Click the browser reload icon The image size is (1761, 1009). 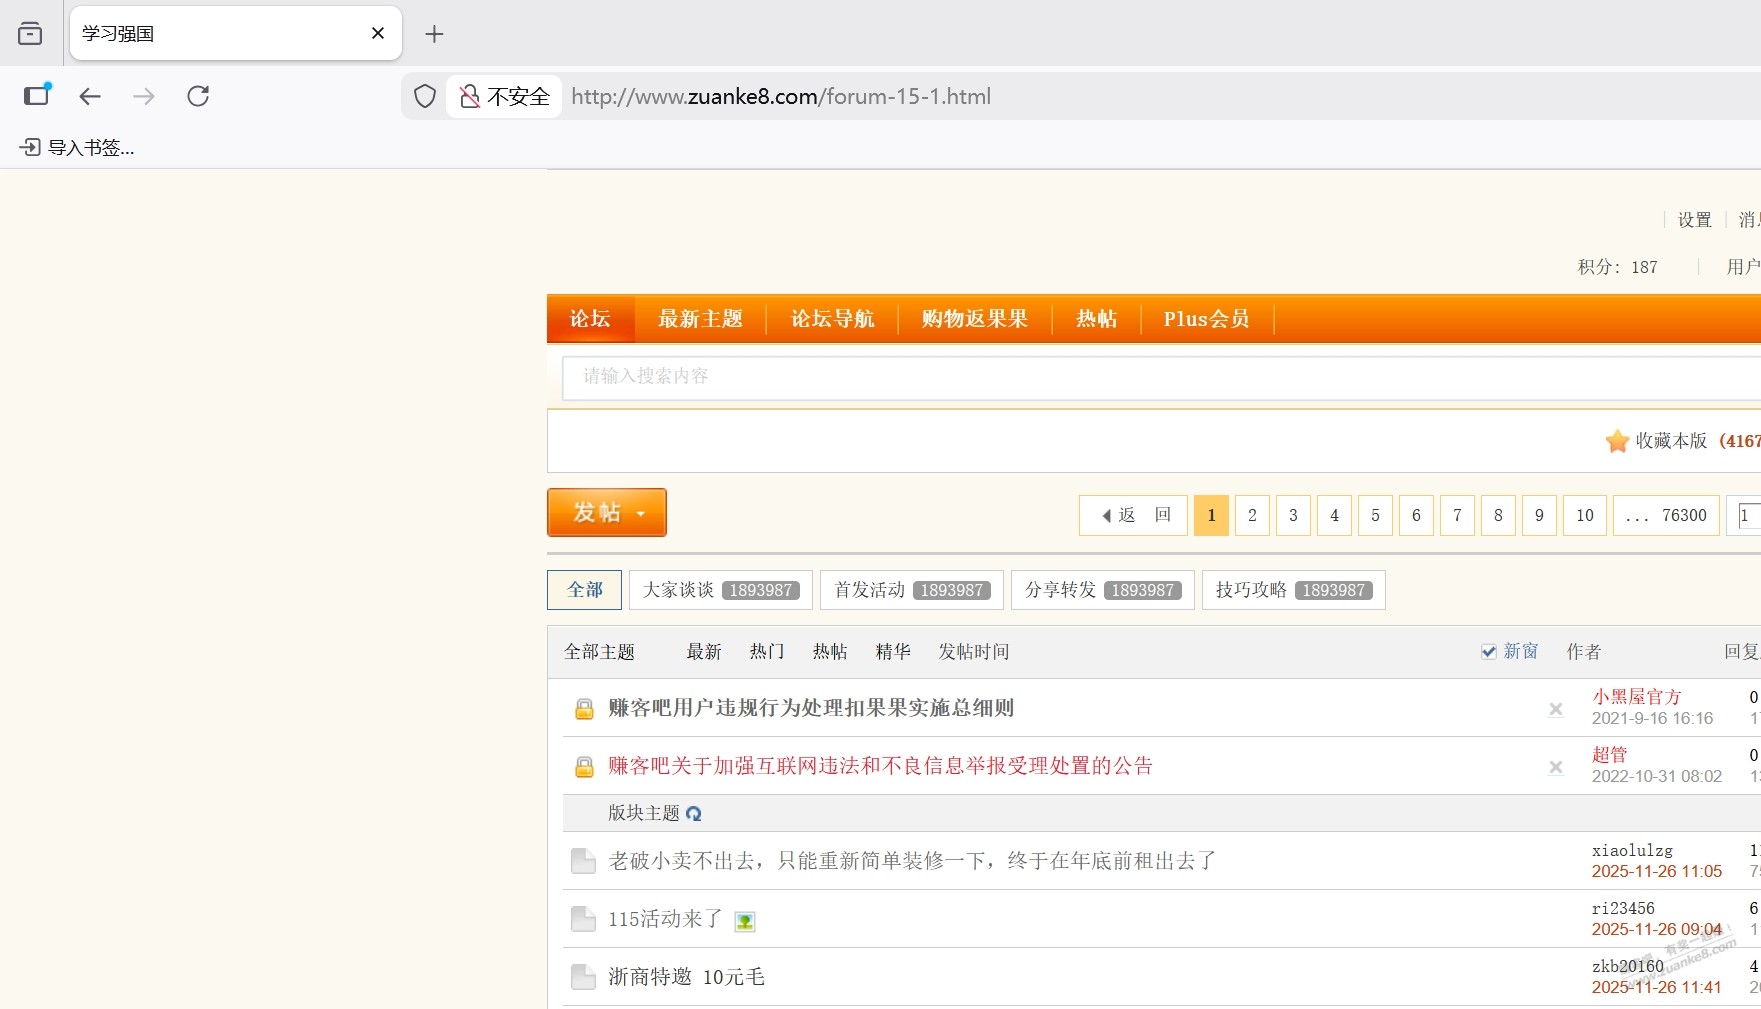(x=198, y=96)
